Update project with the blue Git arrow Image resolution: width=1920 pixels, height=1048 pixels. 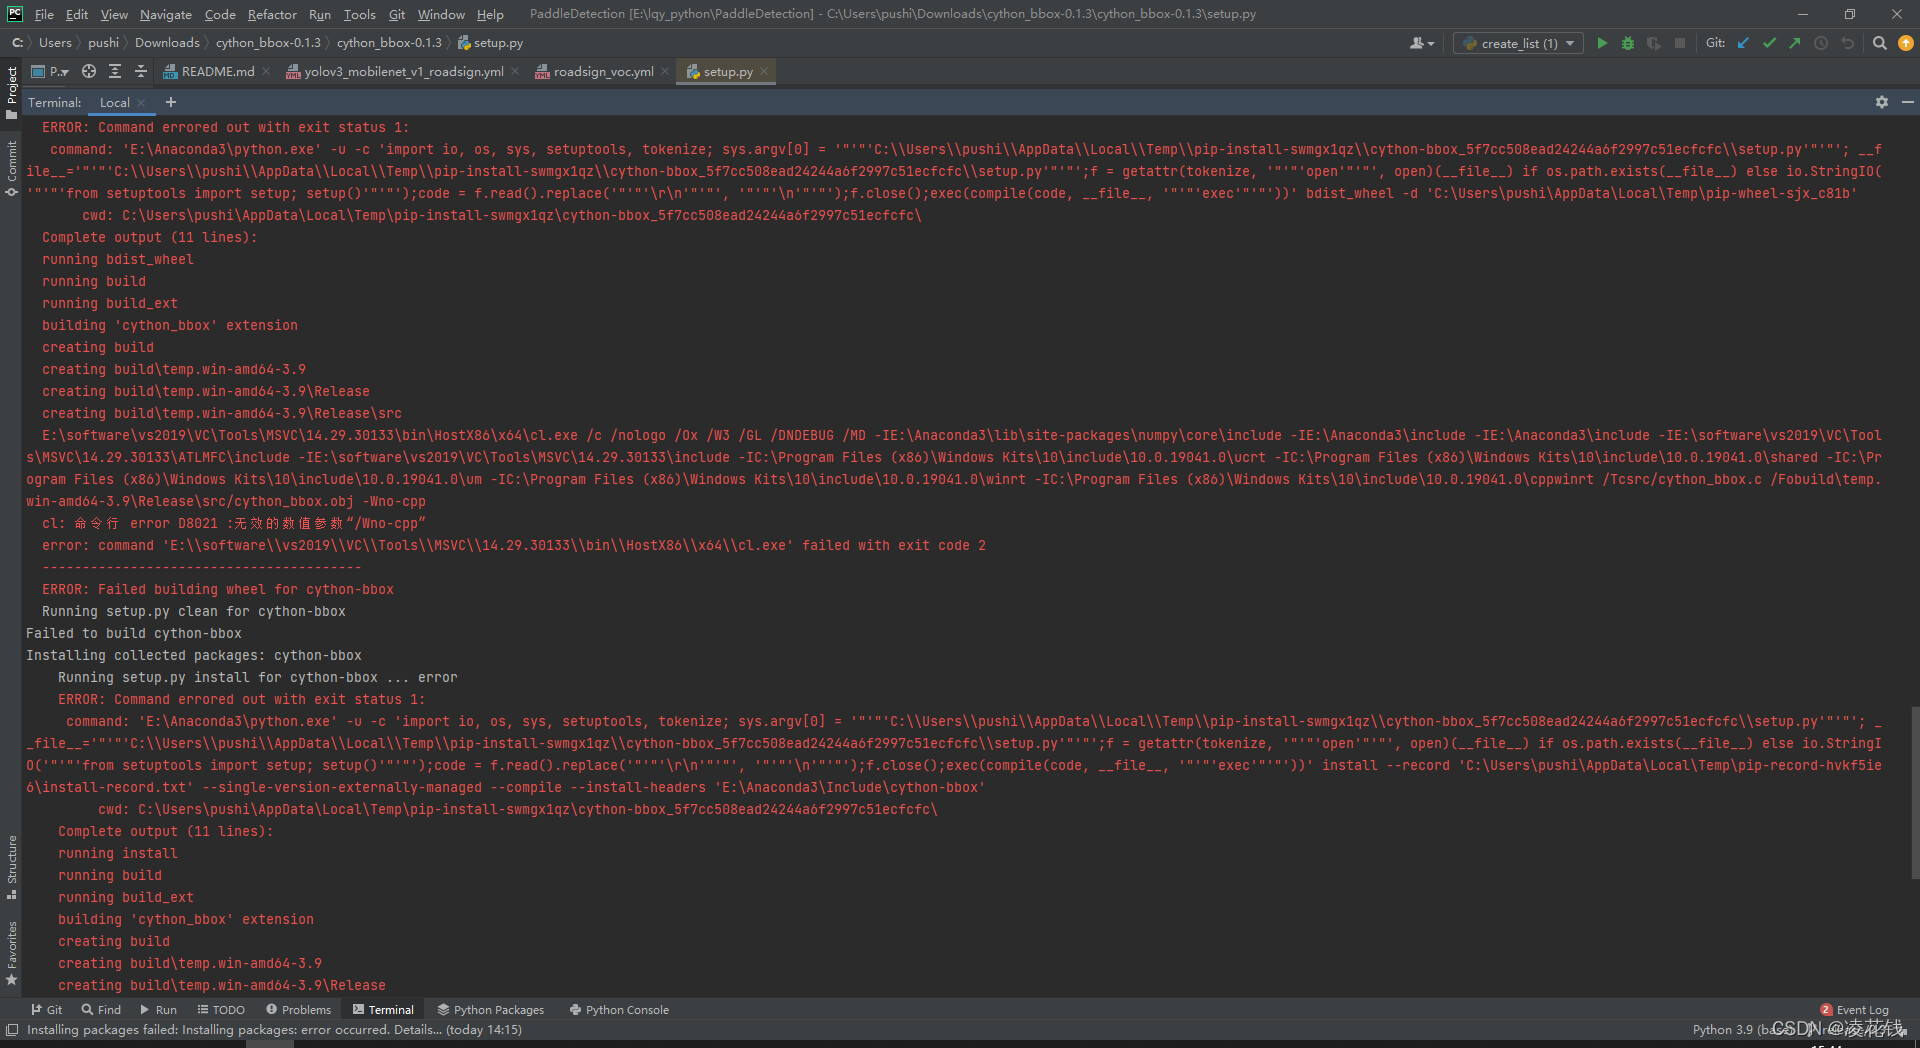(1743, 43)
